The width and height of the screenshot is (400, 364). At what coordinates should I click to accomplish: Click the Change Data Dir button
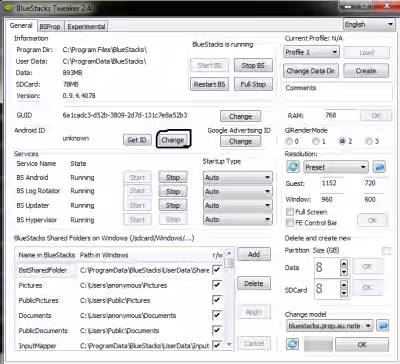point(311,71)
